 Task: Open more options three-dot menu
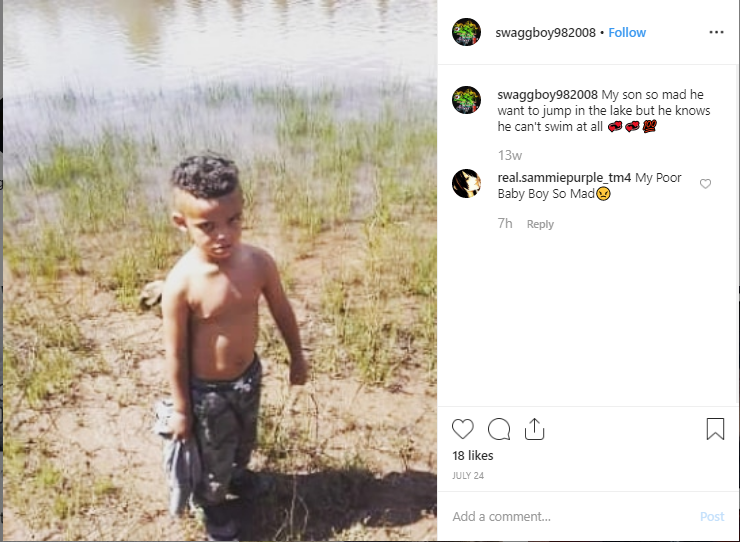point(716,32)
